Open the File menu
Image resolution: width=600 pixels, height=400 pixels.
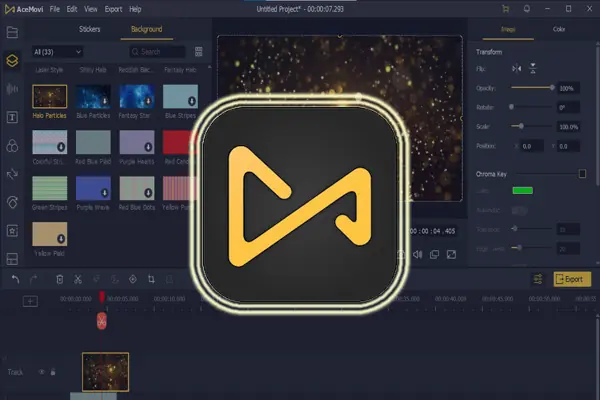click(55, 9)
